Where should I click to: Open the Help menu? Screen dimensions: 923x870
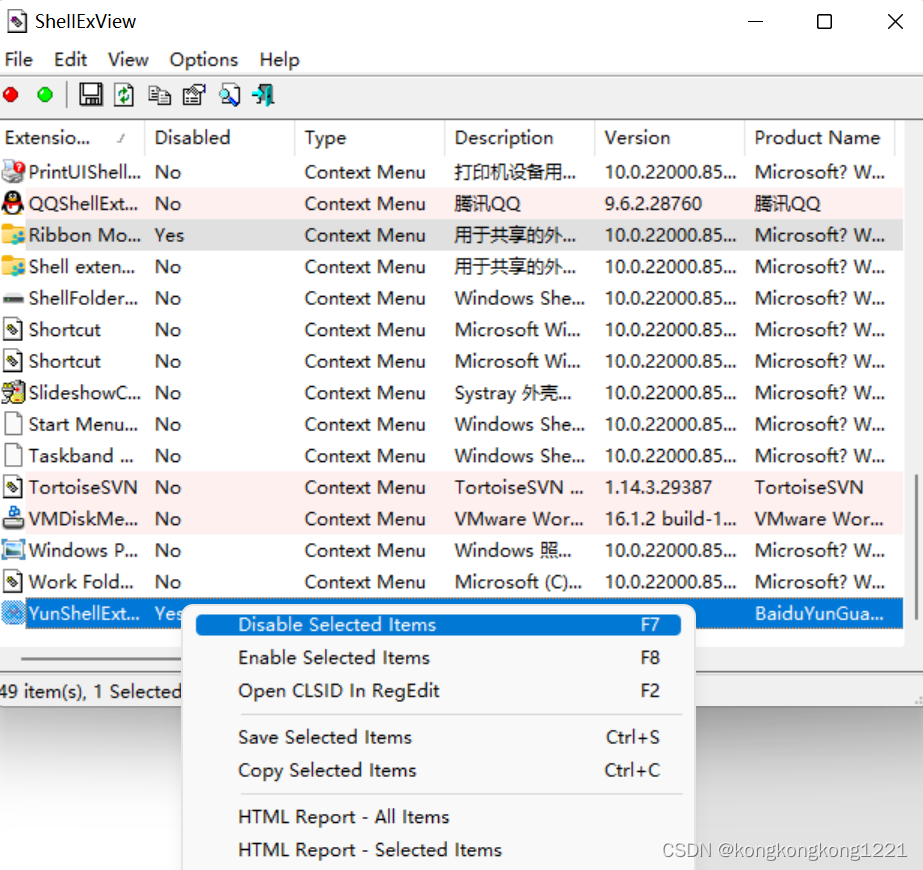pos(280,59)
